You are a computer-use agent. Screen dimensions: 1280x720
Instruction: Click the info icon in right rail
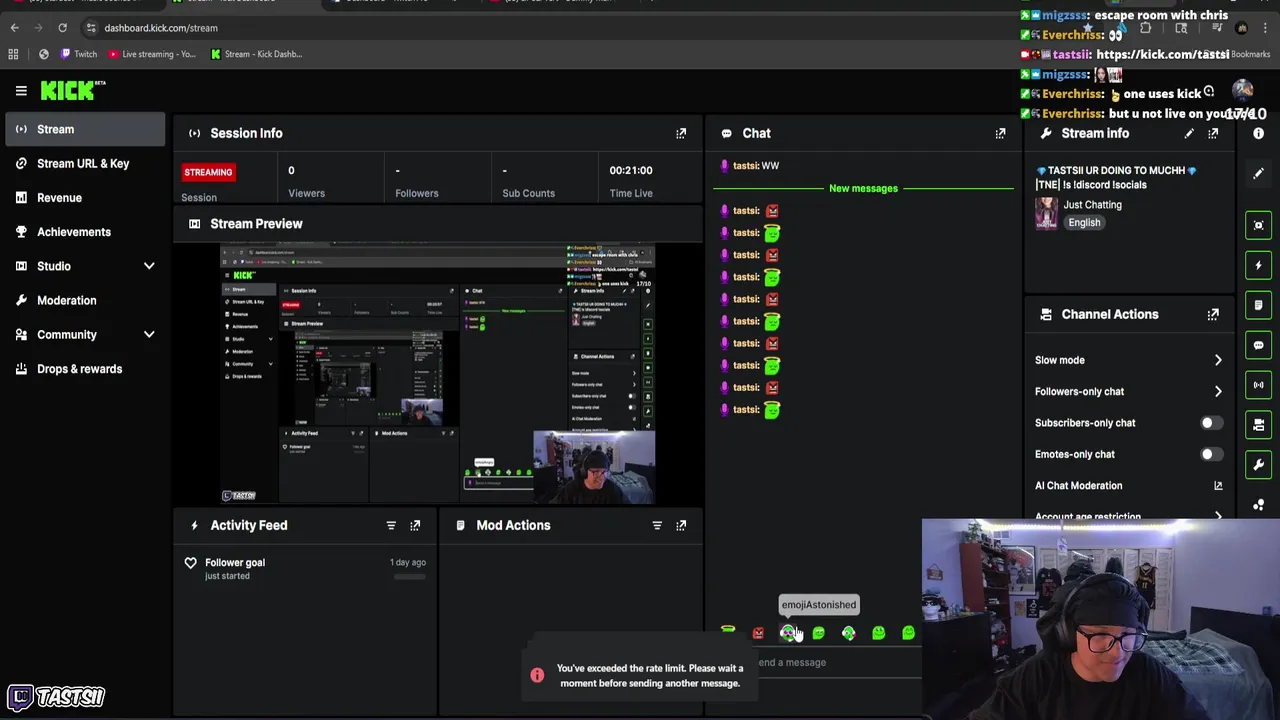click(1259, 133)
